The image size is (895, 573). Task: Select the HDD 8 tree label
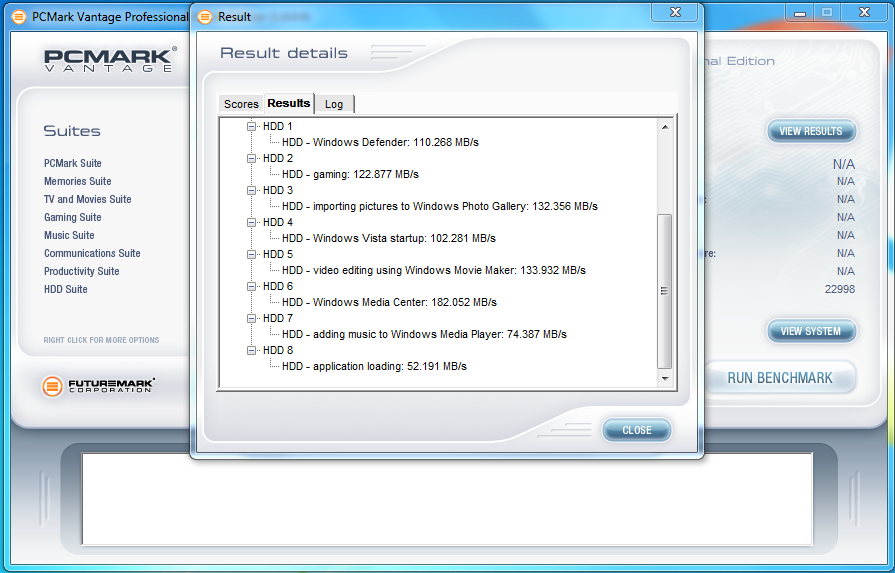coord(278,350)
